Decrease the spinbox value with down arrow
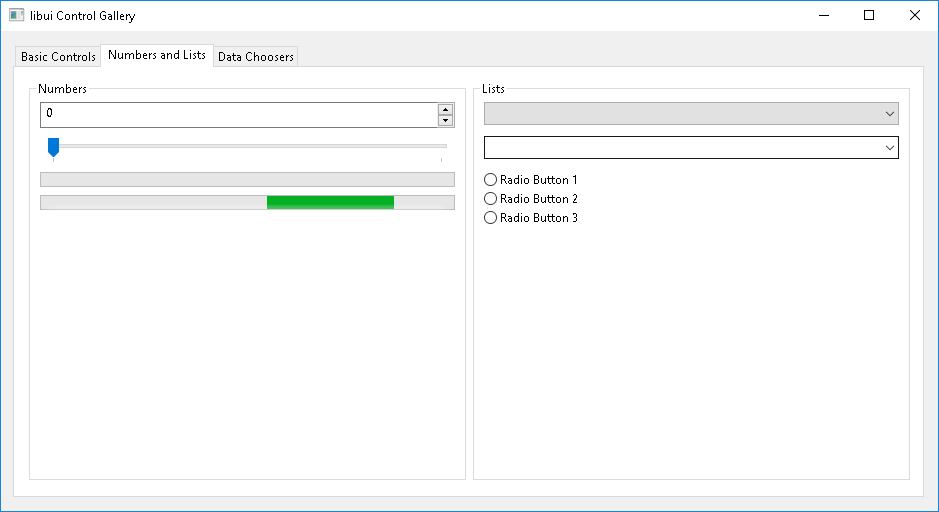The width and height of the screenshot is (939, 512). coord(445,120)
